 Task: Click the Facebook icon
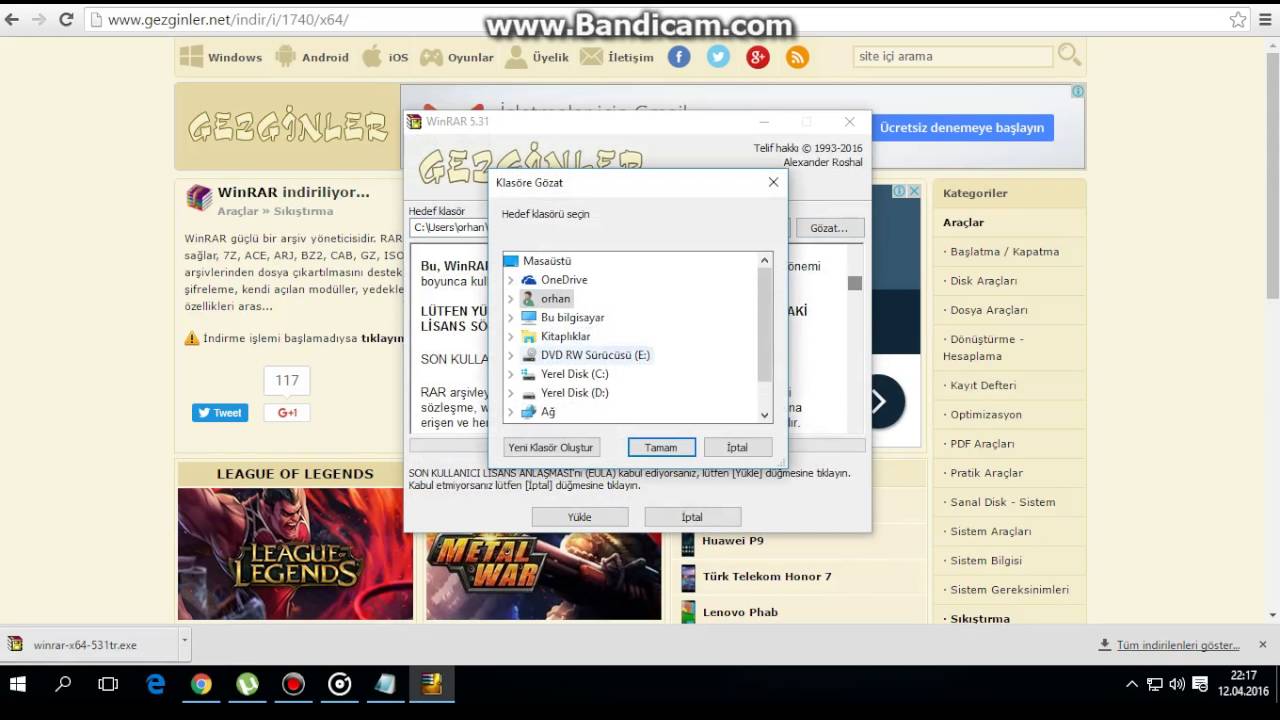(679, 57)
